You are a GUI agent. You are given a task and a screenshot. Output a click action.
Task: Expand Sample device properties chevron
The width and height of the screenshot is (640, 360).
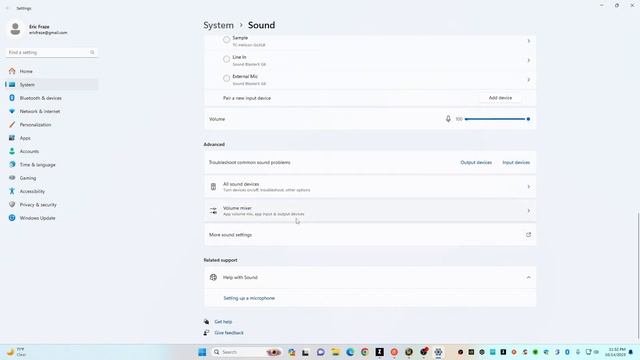pyautogui.click(x=529, y=41)
